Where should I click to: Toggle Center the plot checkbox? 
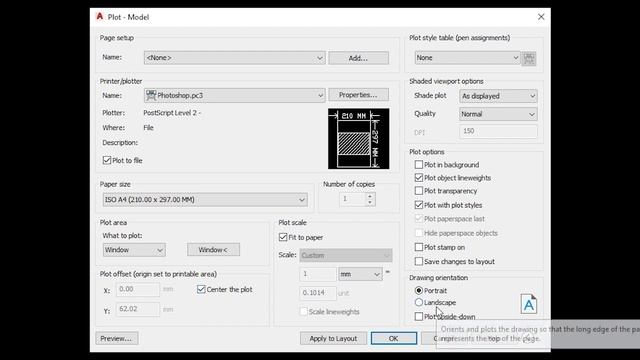(x=201, y=289)
